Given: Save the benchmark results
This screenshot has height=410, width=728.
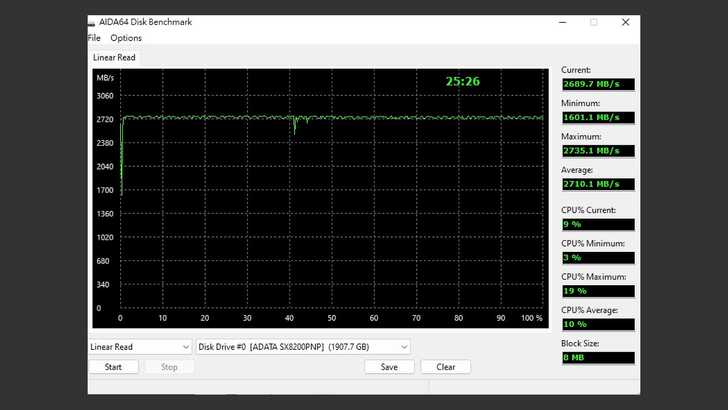Looking at the screenshot, I should pos(389,367).
